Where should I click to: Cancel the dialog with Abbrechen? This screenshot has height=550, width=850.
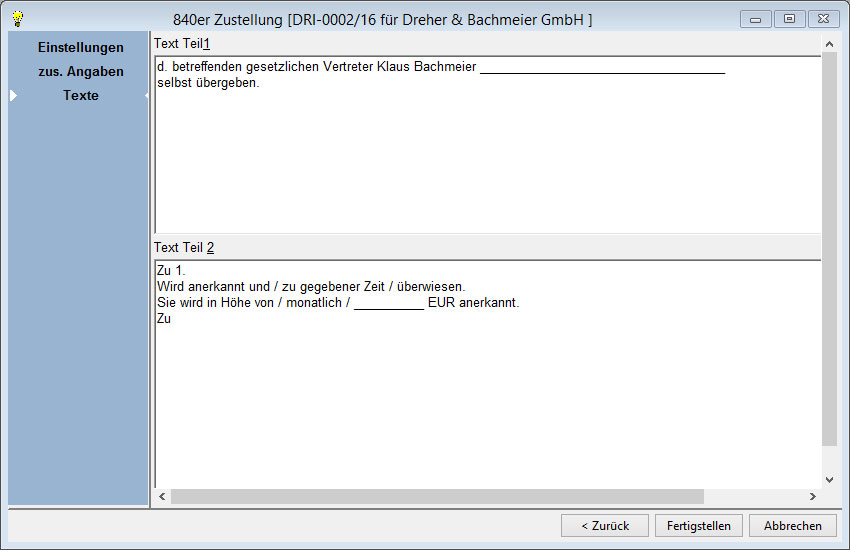click(x=792, y=525)
